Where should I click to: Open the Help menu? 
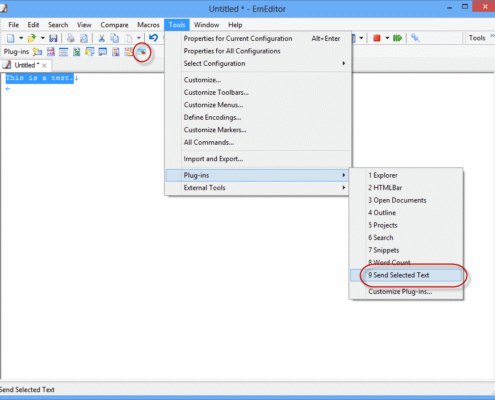(235, 25)
